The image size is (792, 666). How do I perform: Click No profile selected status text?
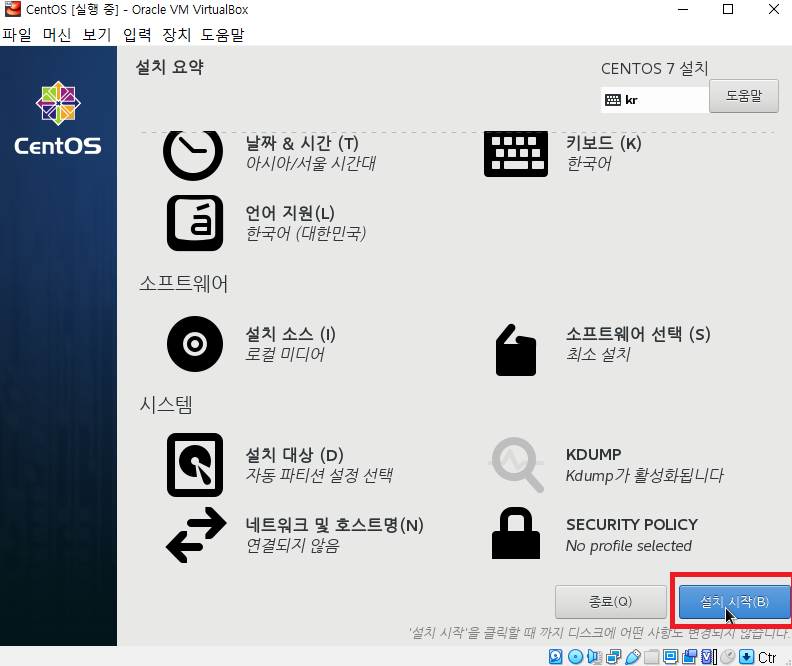(x=629, y=546)
